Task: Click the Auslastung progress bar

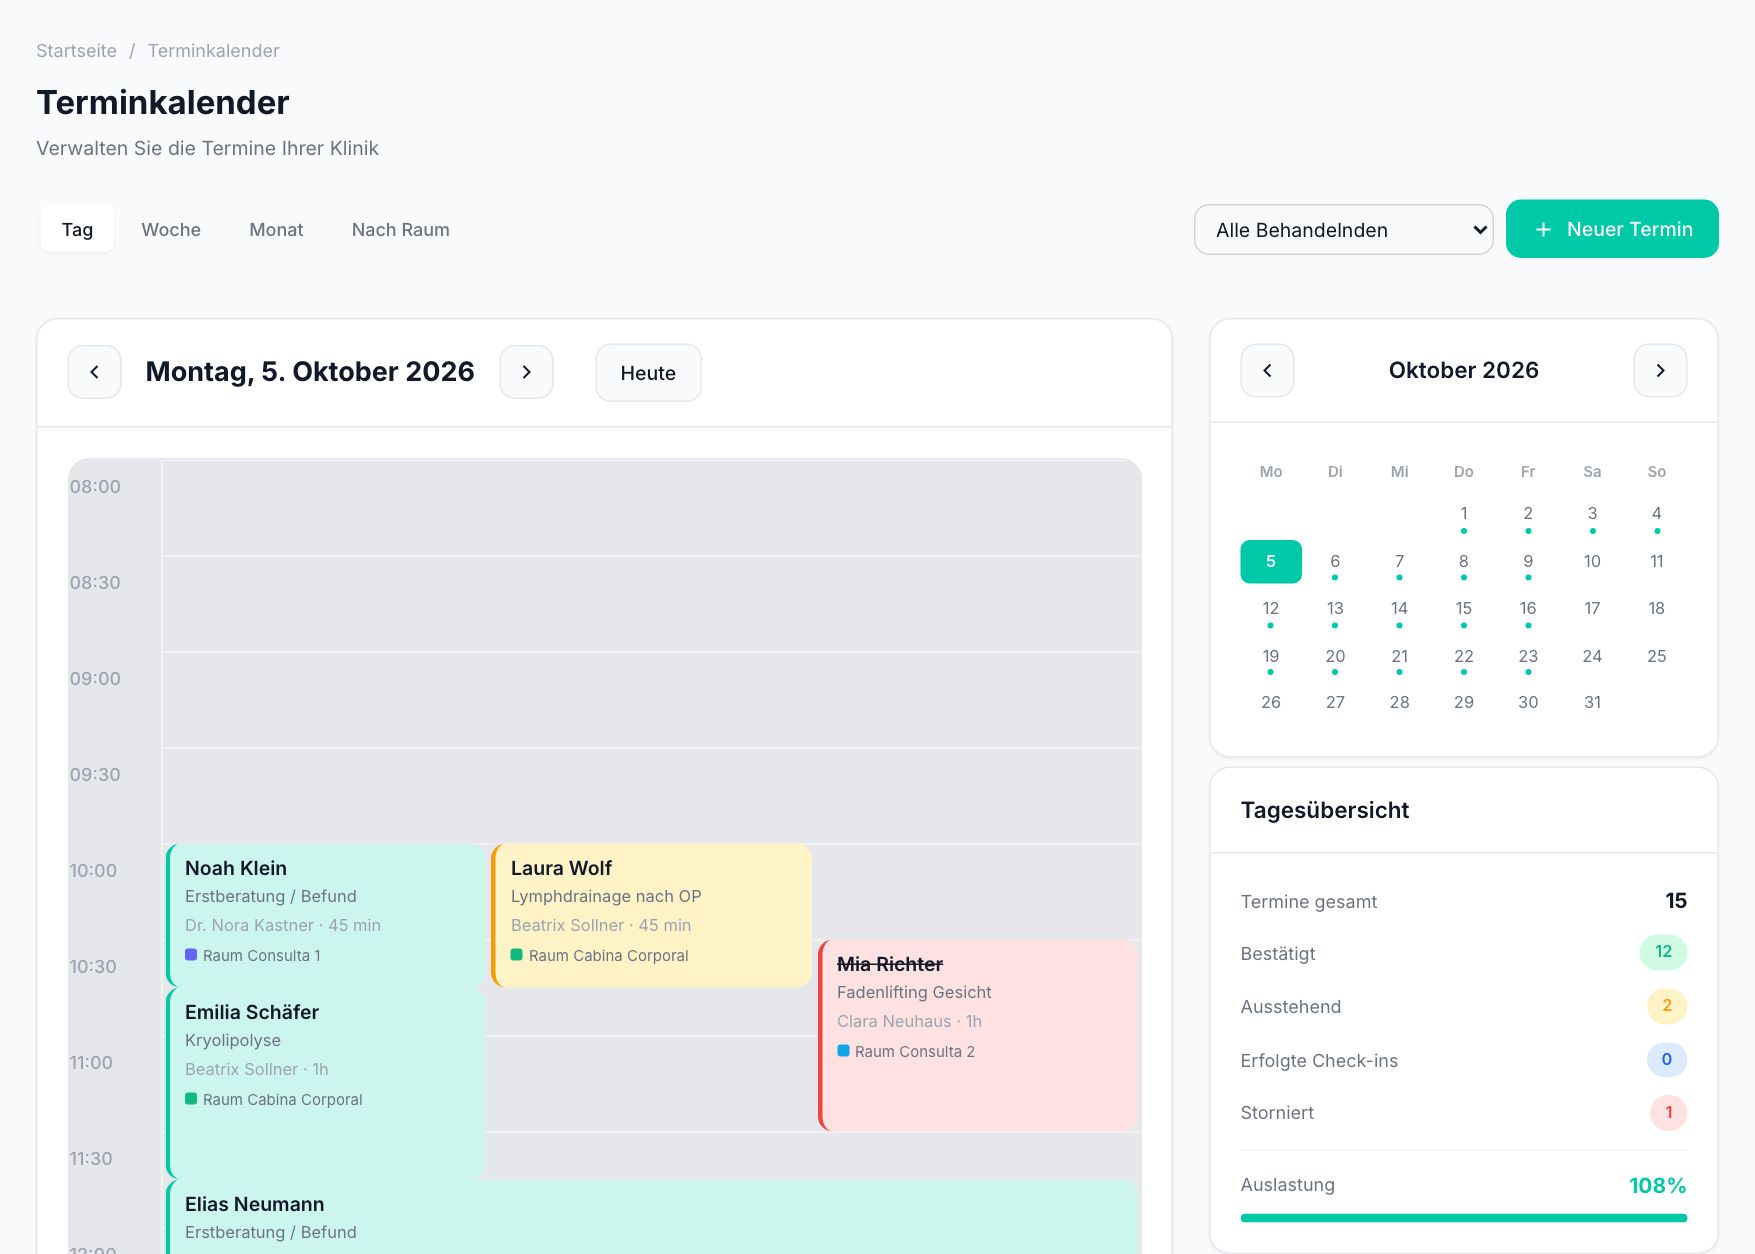Action: 1463,1218
